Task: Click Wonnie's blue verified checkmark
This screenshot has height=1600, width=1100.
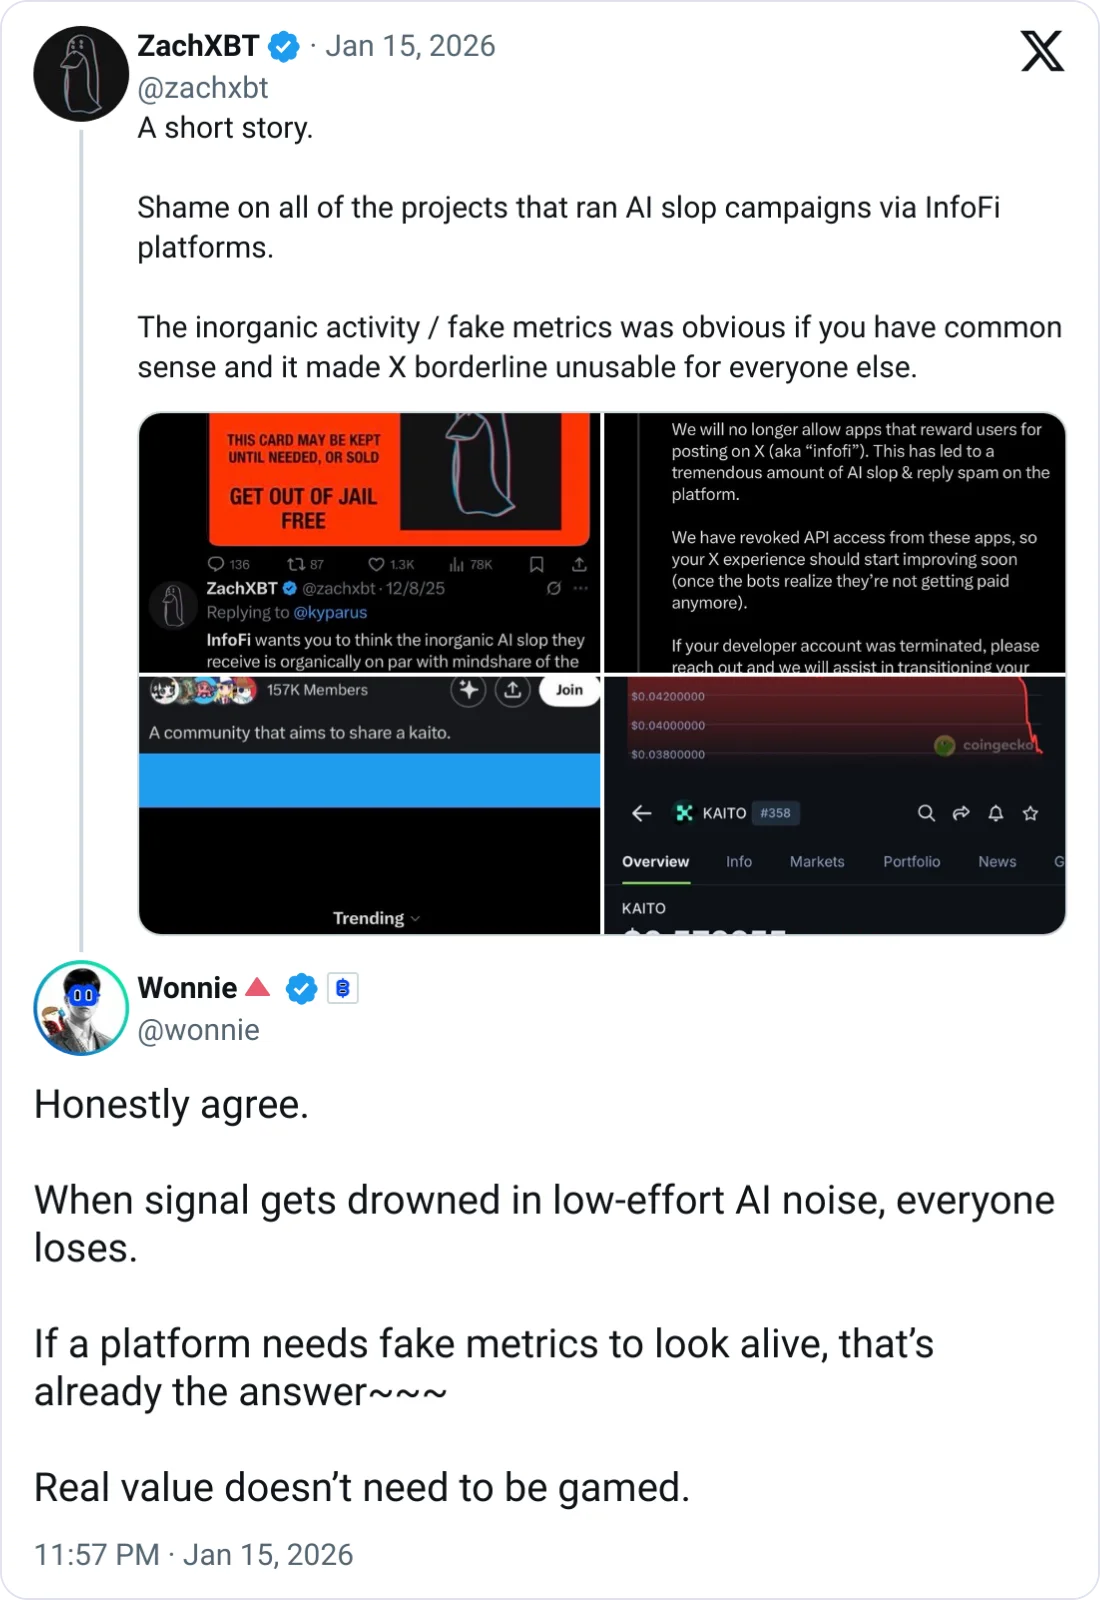Action: [301, 989]
